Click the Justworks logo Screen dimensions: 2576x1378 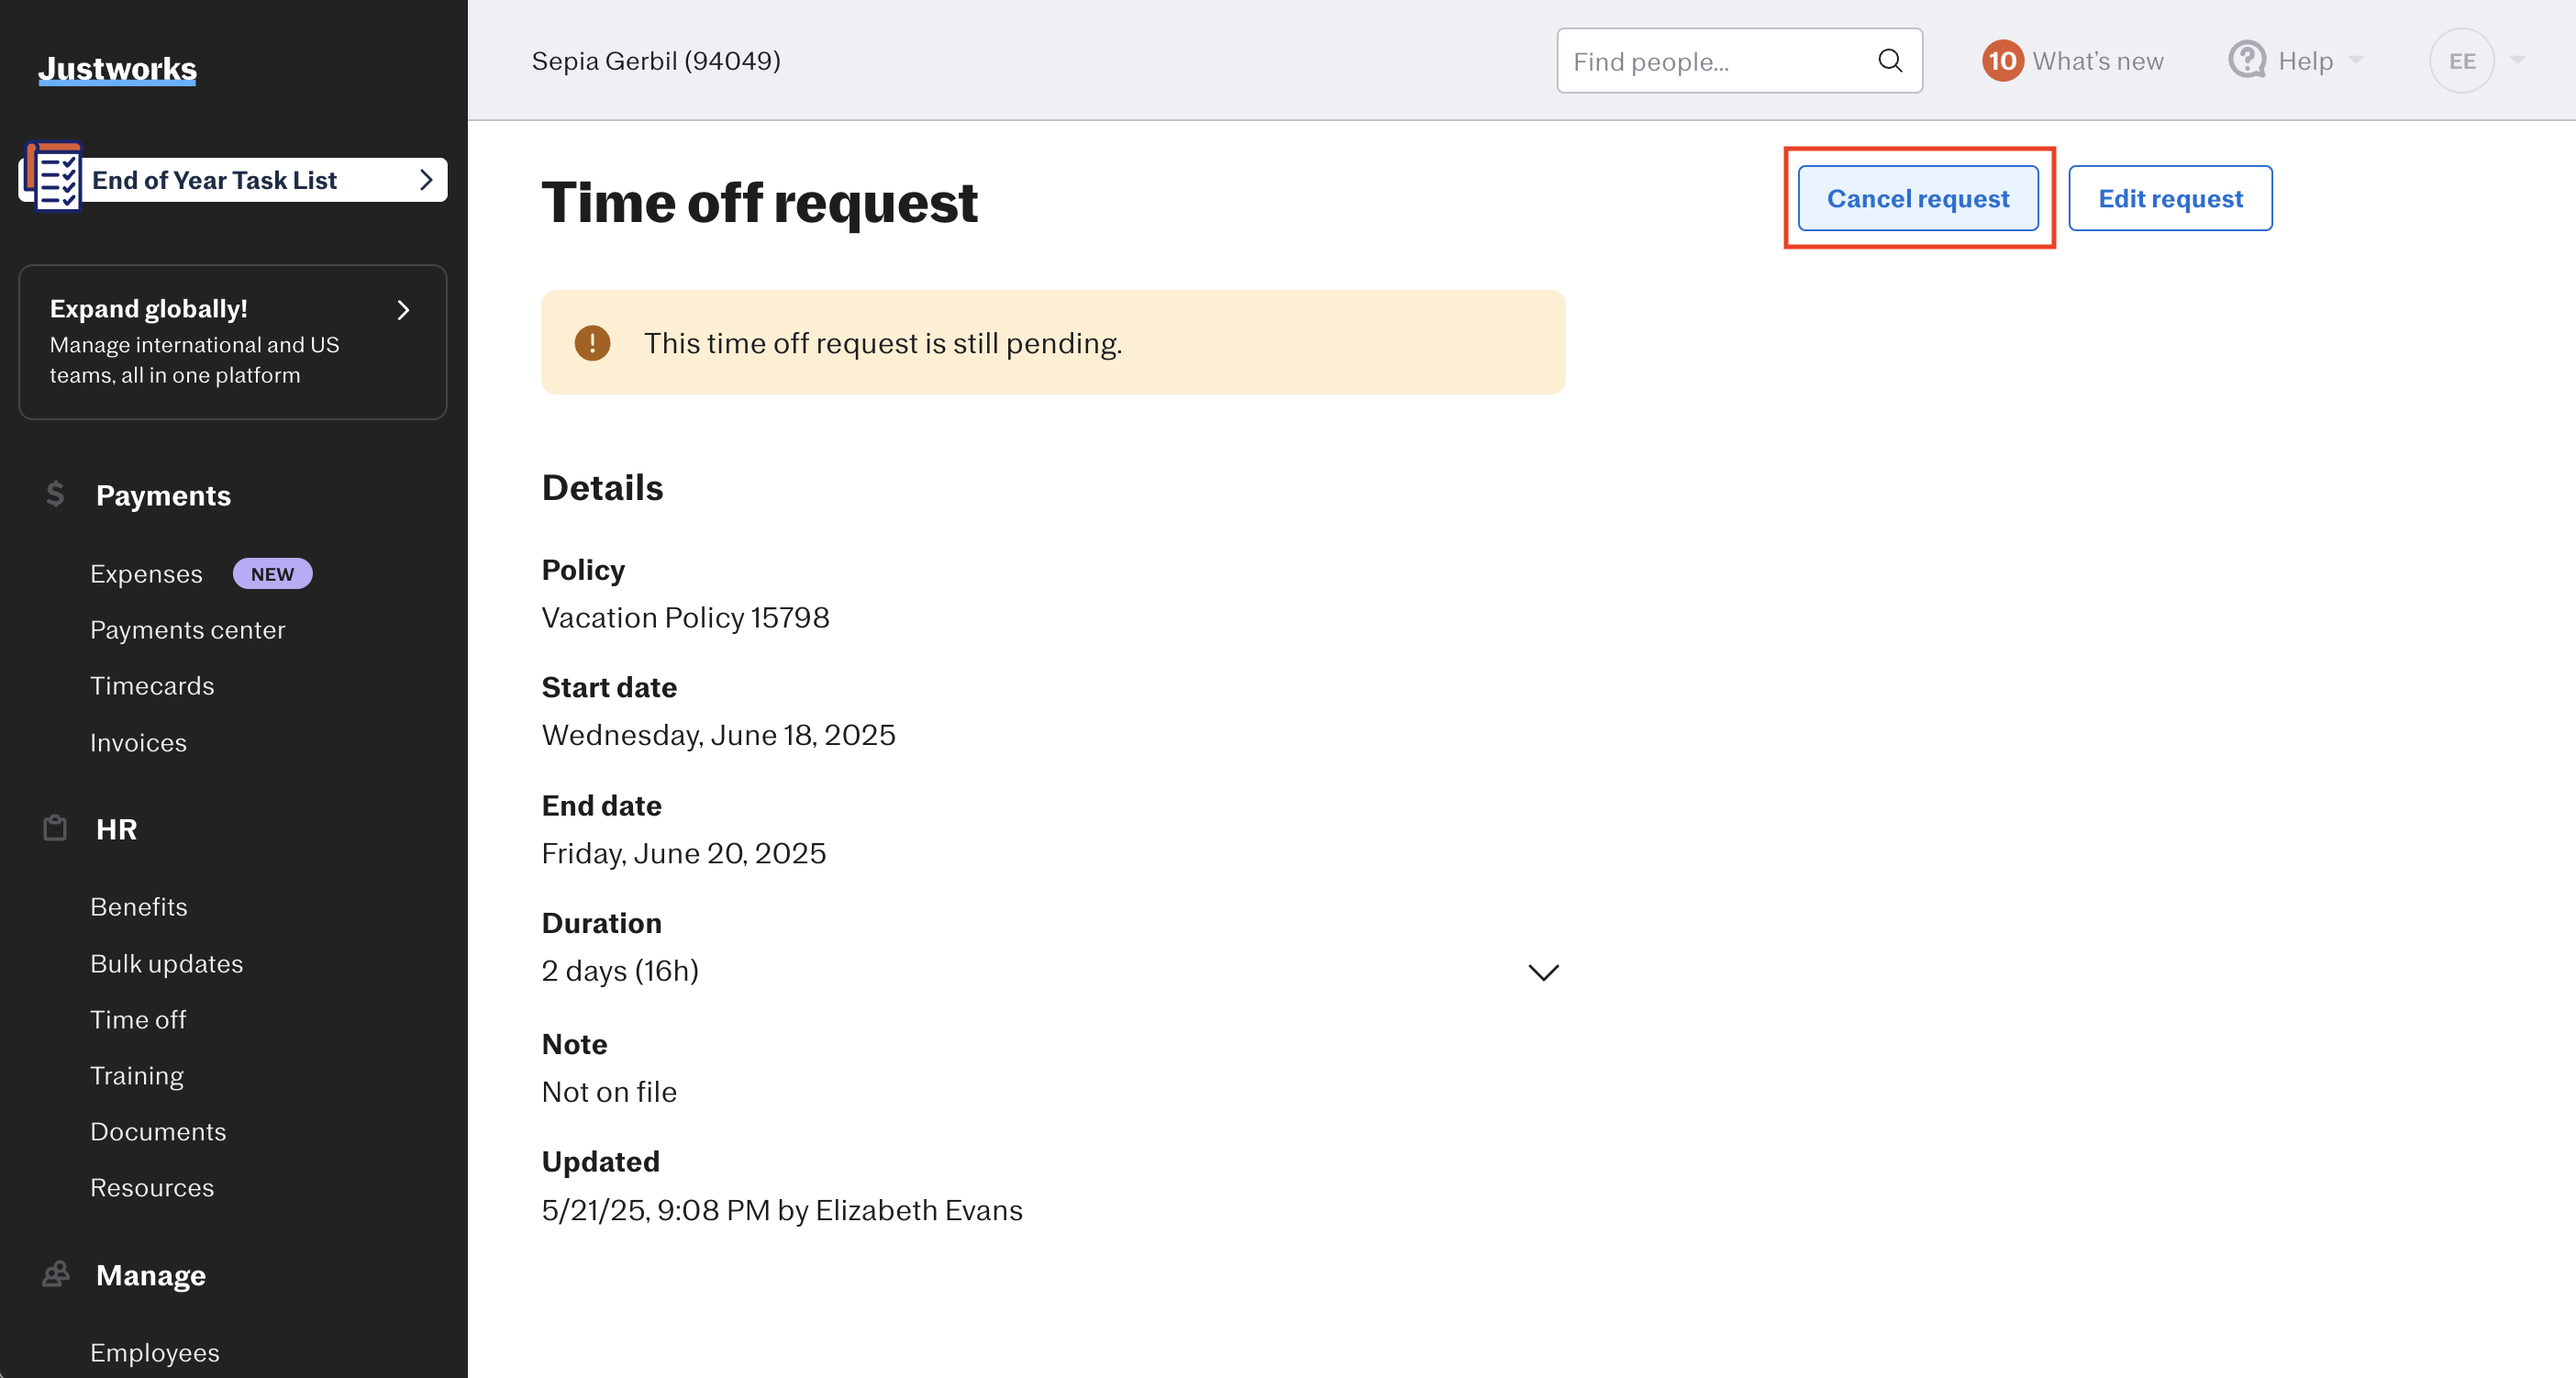tap(116, 68)
